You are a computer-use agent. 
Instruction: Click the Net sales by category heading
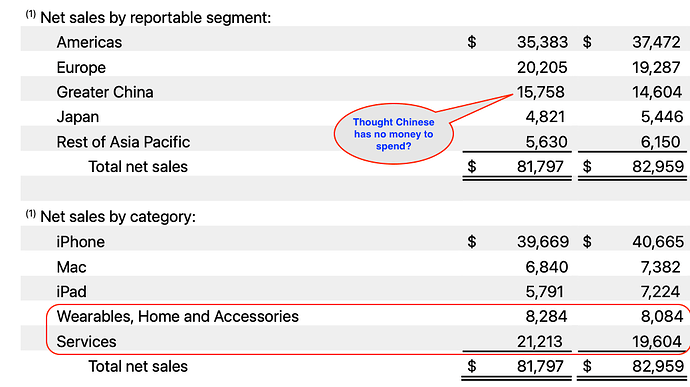click(x=117, y=217)
